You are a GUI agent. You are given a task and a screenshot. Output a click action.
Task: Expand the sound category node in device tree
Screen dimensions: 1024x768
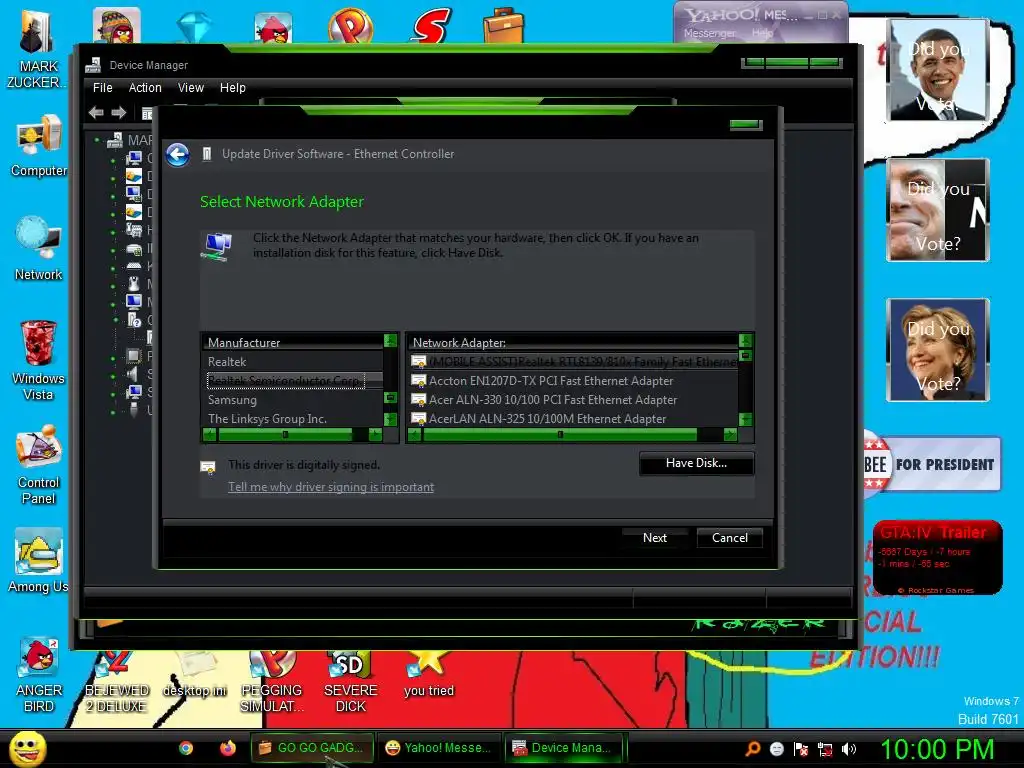pyautogui.click(x=113, y=376)
